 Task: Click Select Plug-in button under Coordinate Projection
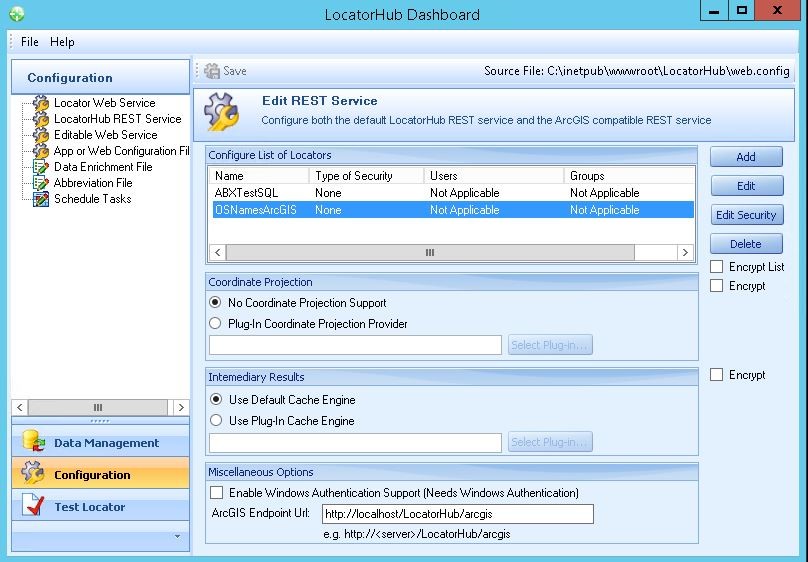[550, 345]
